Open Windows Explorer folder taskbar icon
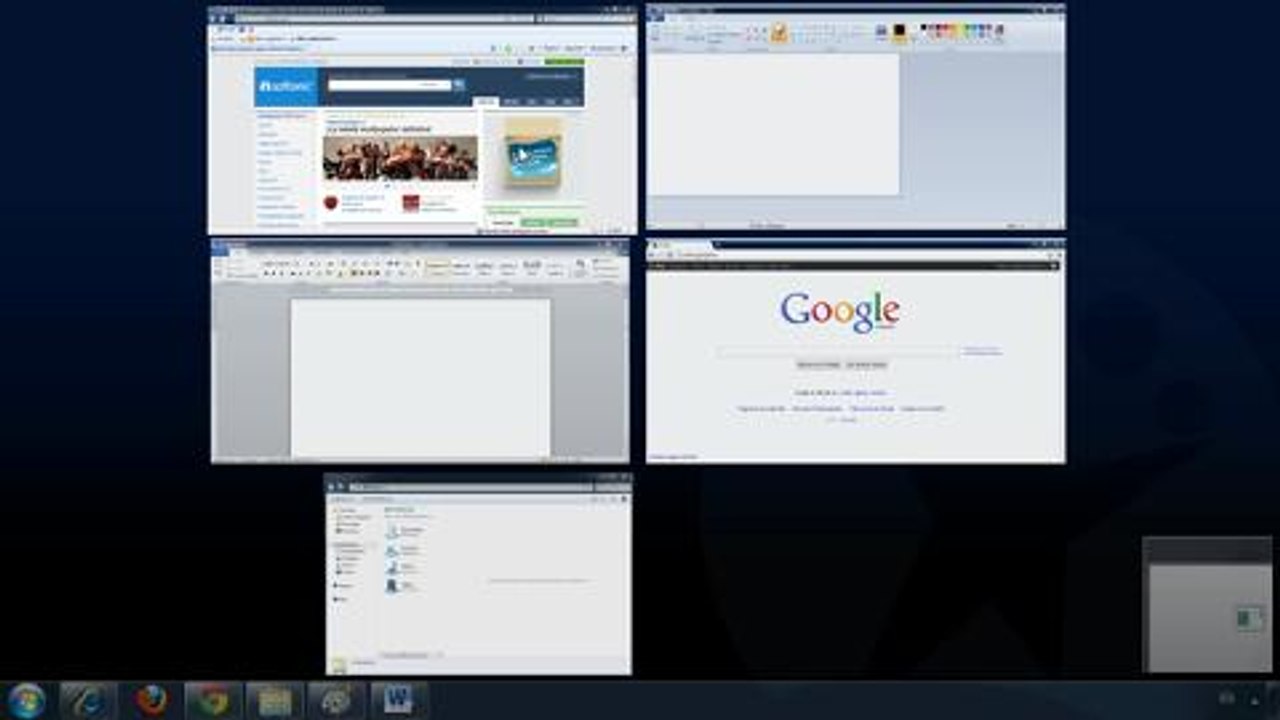Screen dimensions: 1280x720 pos(275,701)
